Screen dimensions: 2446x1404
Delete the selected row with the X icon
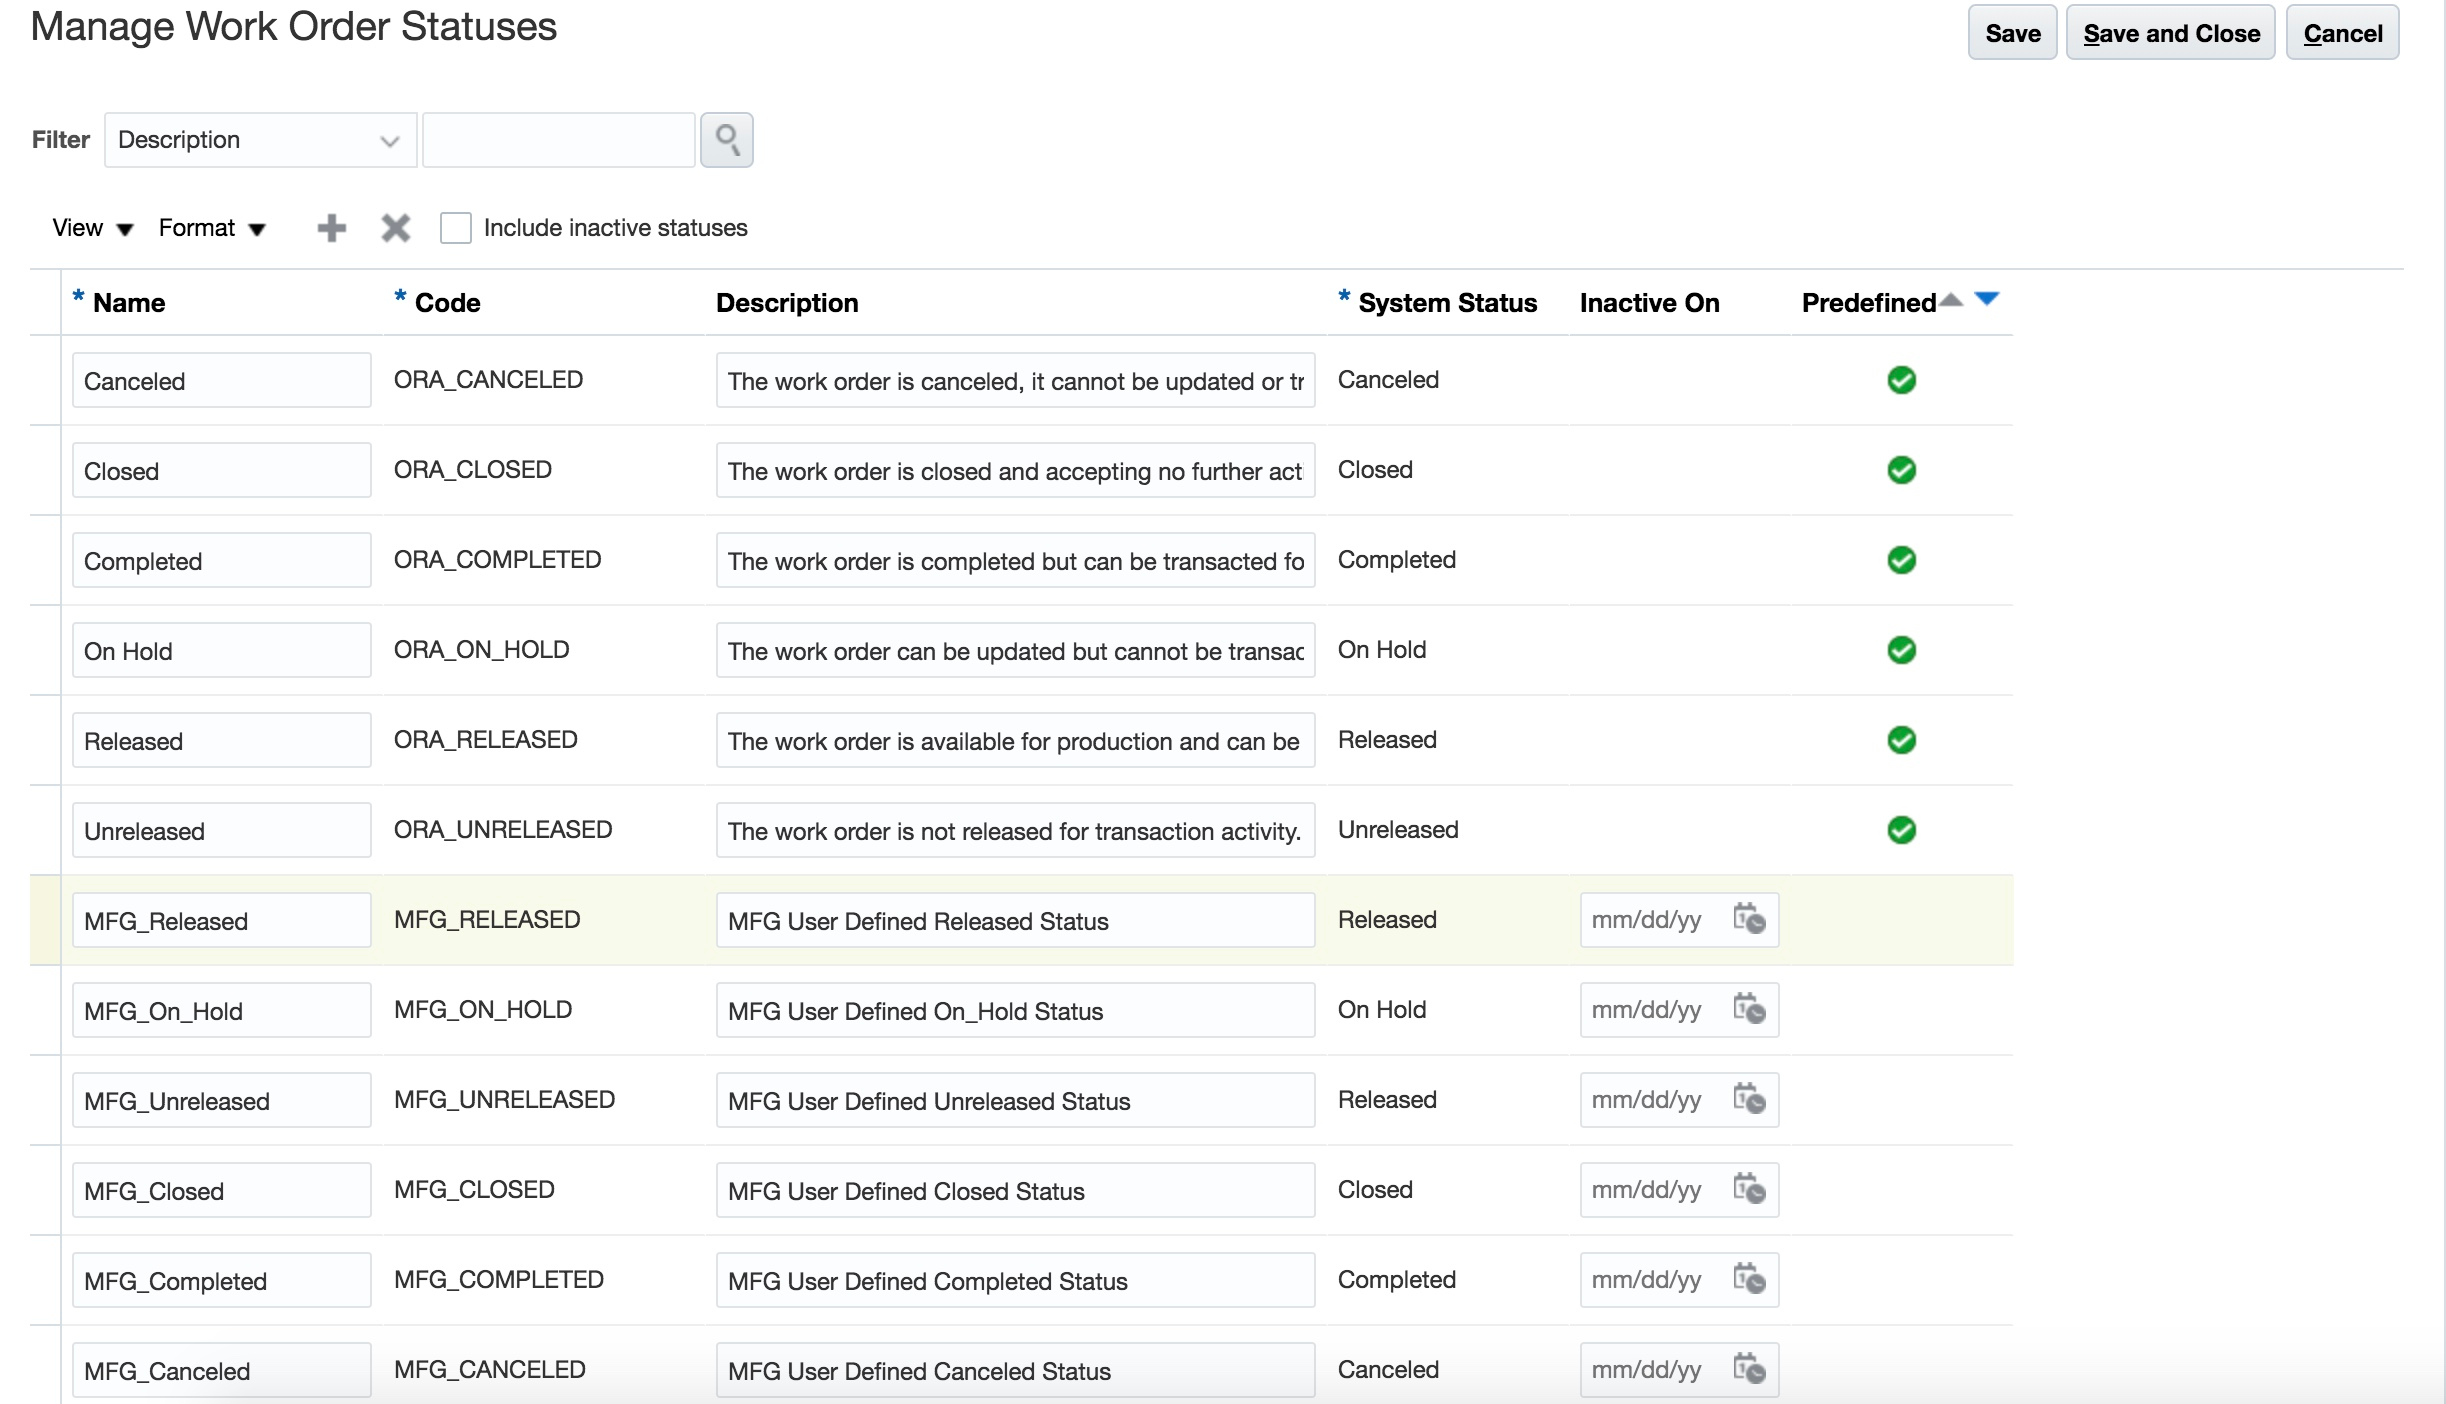pyautogui.click(x=395, y=228)
